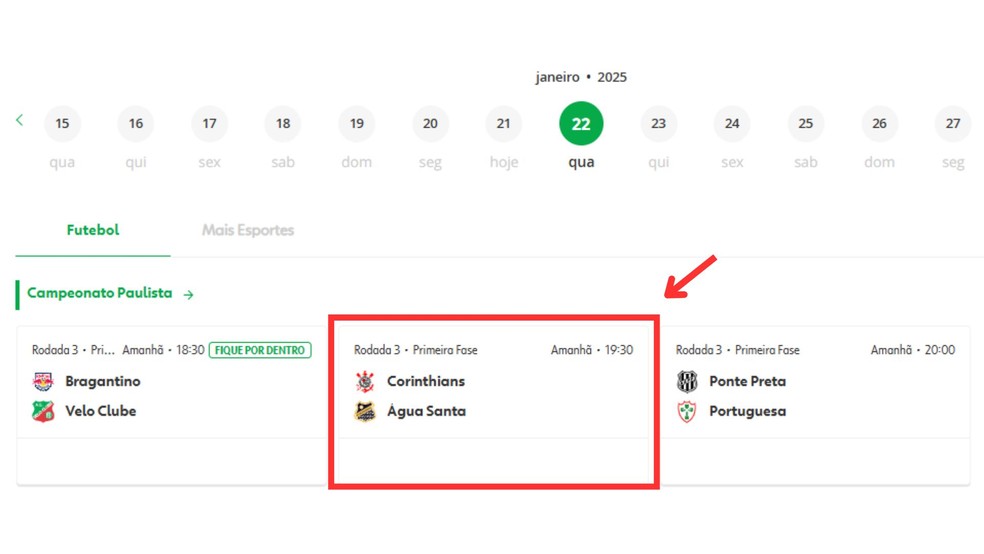
Task: Click the Ponte Preta team crest
Action: 687,381
